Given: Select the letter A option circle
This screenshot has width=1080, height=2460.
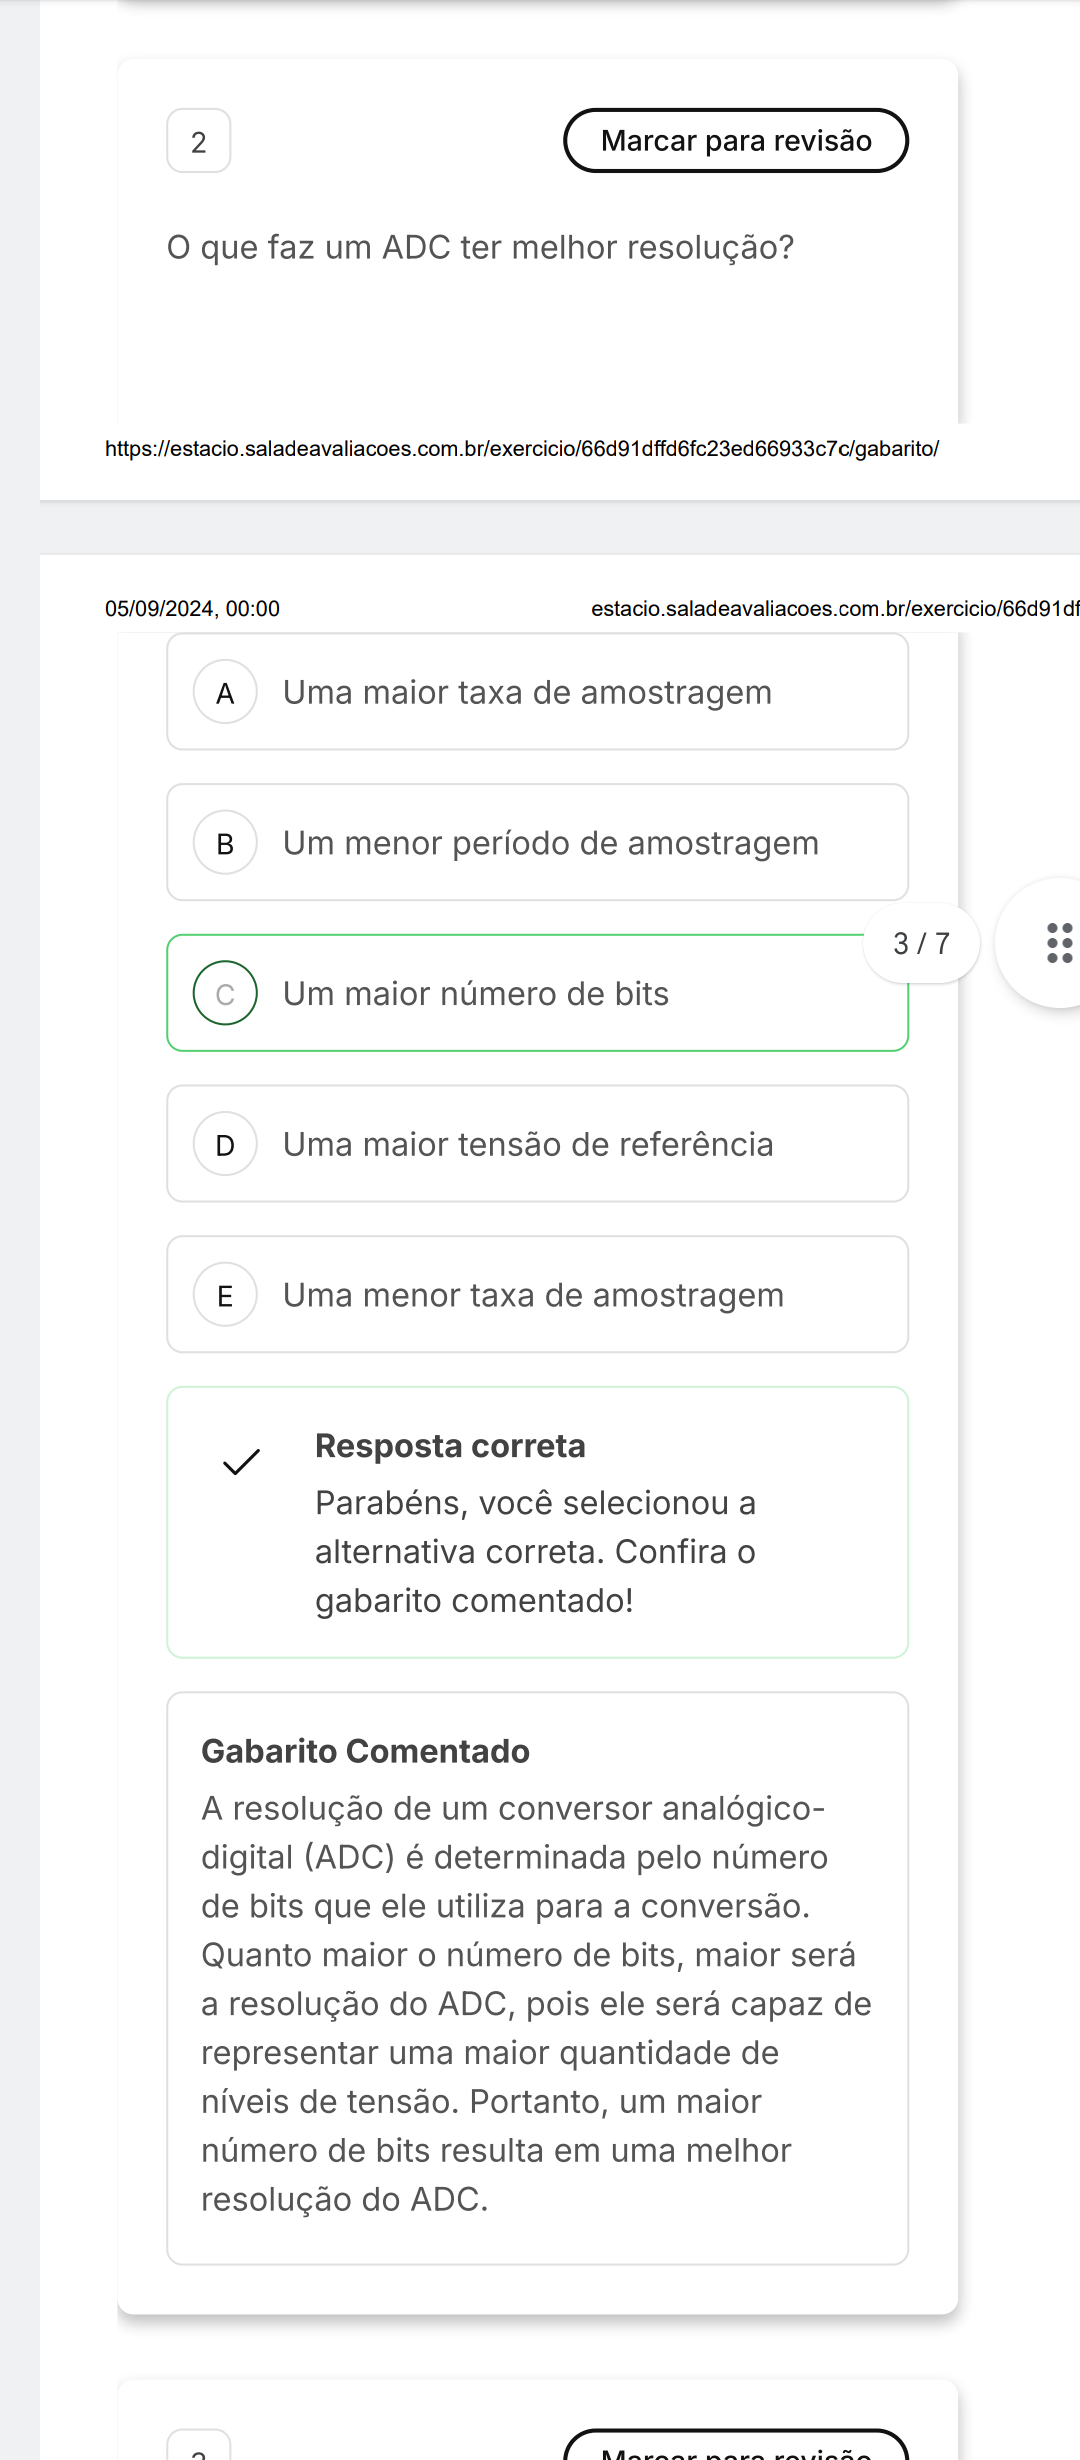Looking at the screenshot, I should click(226, 692).
